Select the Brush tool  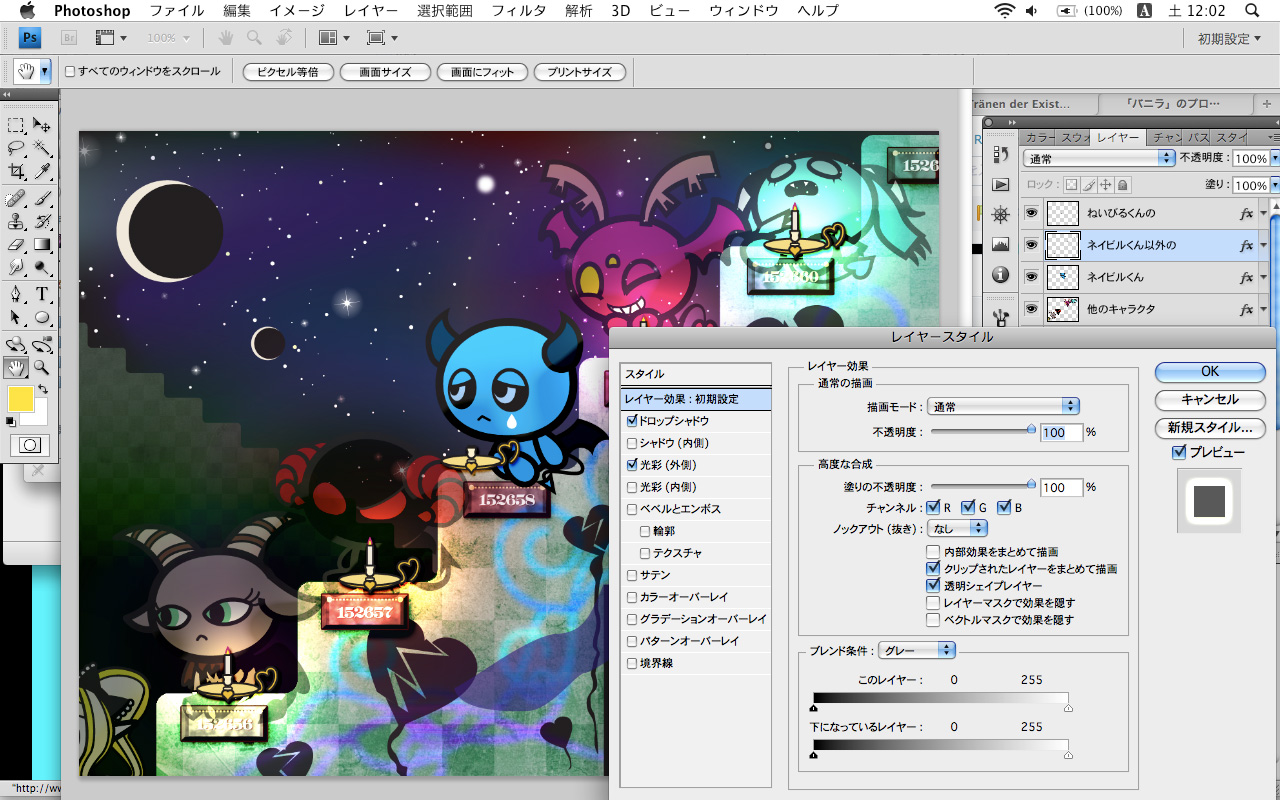click(42, 198)
